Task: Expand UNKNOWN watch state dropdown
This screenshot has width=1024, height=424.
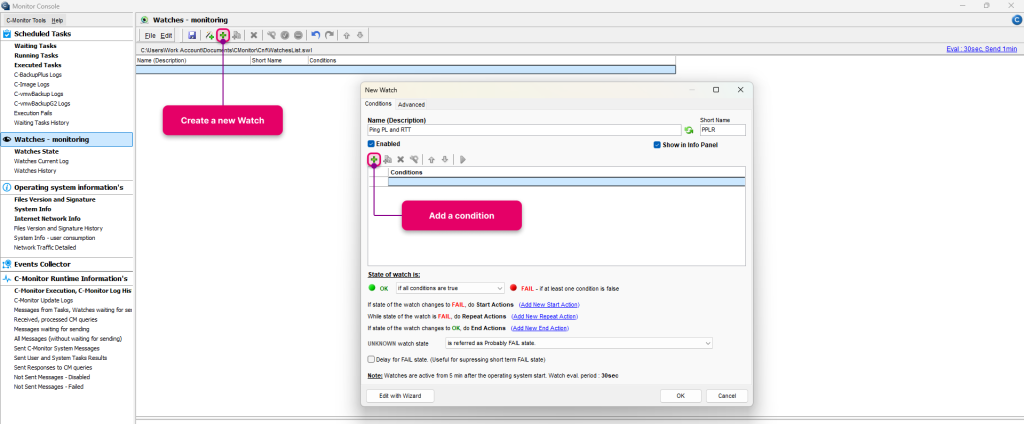Action: pyautogui.click(x=579, y=343)
